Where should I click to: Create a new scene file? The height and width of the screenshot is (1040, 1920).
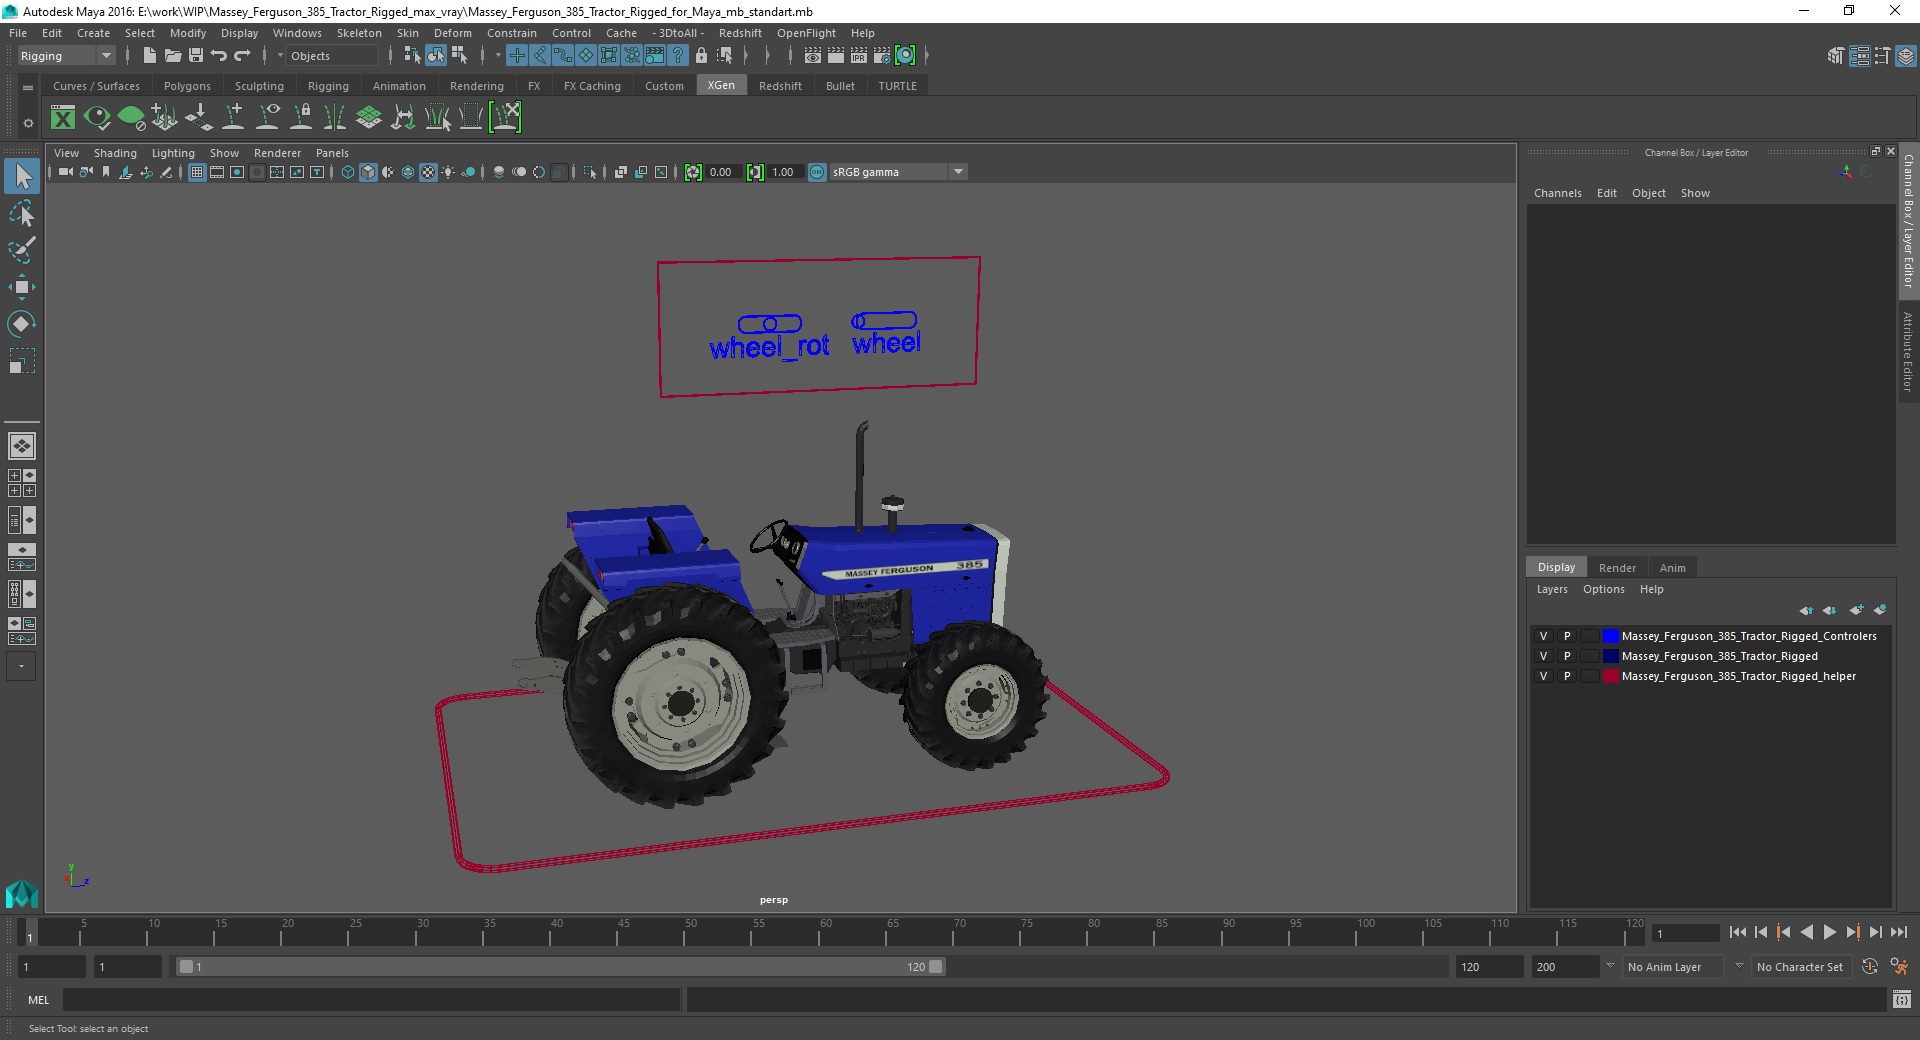point(149,56)
